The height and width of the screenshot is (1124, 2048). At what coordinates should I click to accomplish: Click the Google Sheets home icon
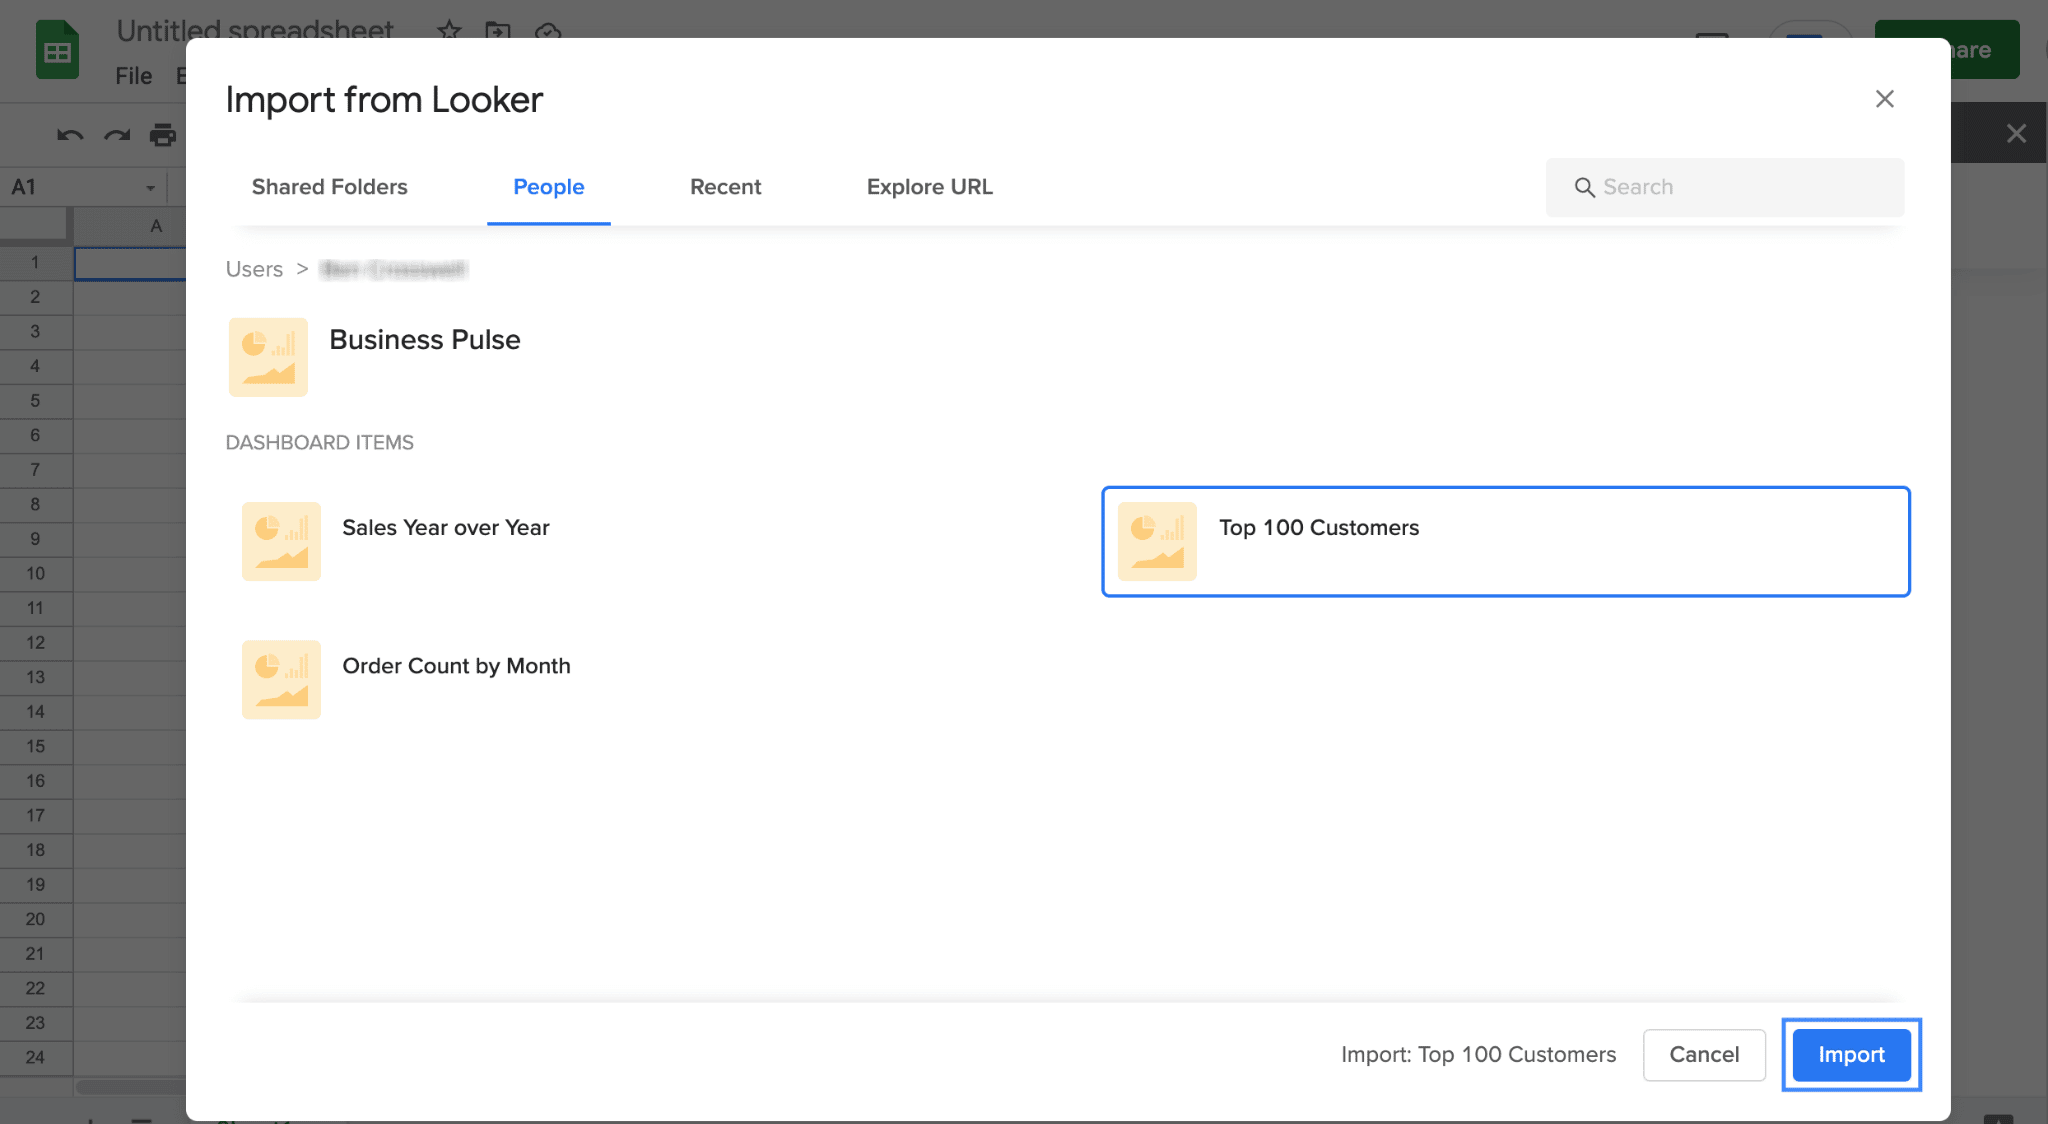click(57, 50)
